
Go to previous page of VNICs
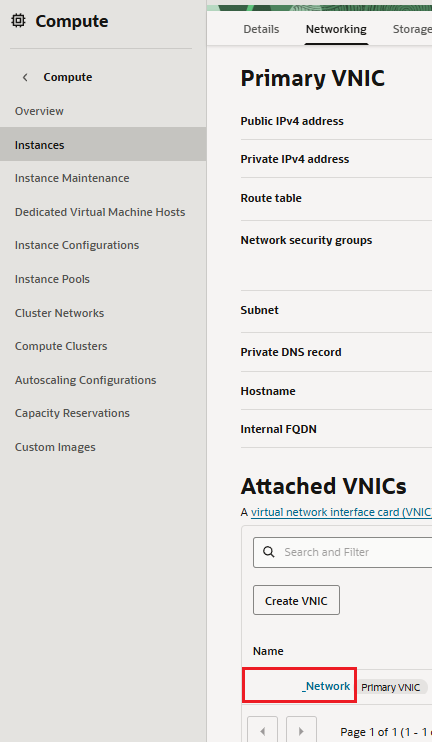click(263, 731)
